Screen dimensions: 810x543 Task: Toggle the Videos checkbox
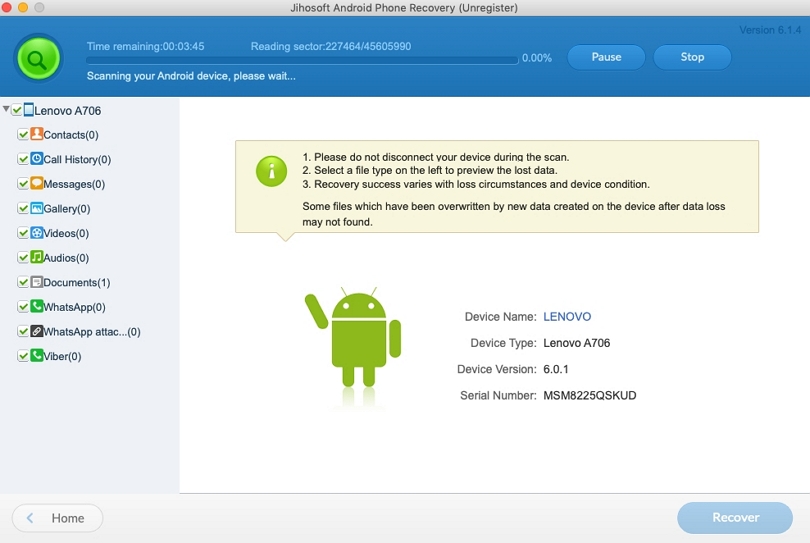coord(23,233)
